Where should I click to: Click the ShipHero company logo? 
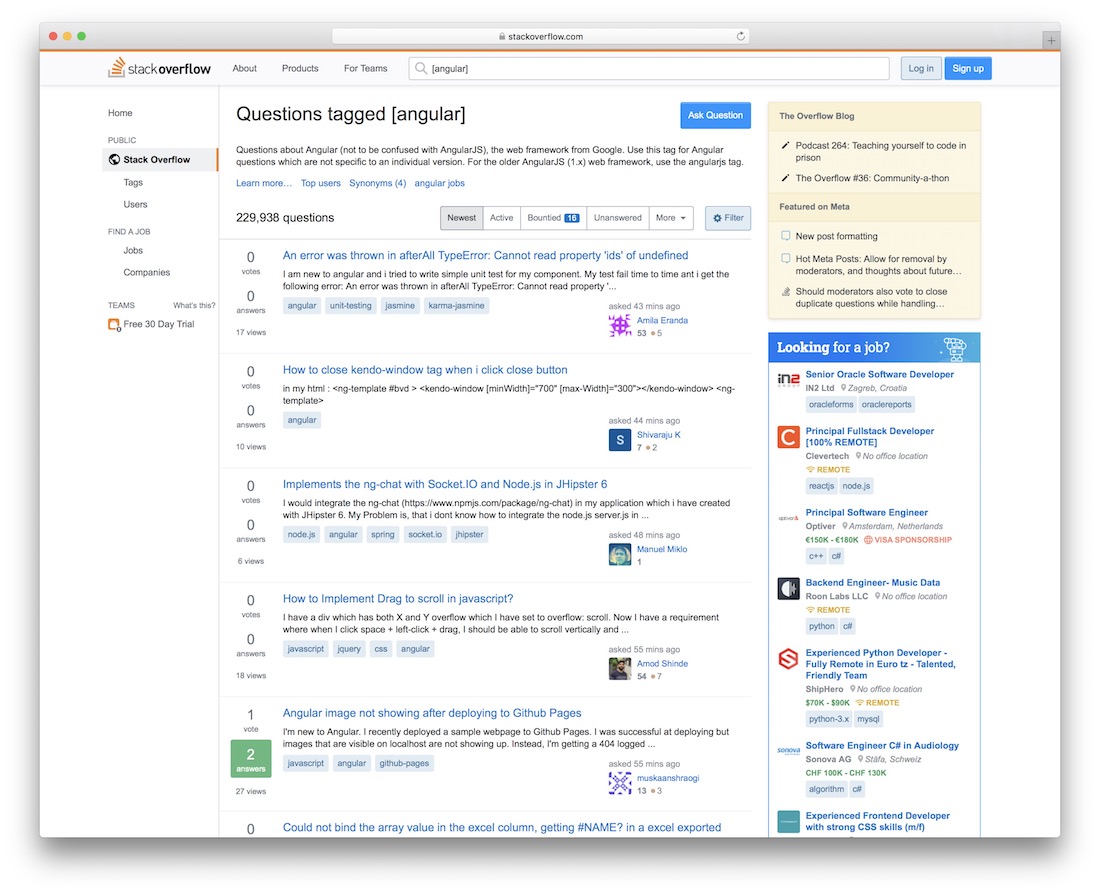click(x=789, y=659)
